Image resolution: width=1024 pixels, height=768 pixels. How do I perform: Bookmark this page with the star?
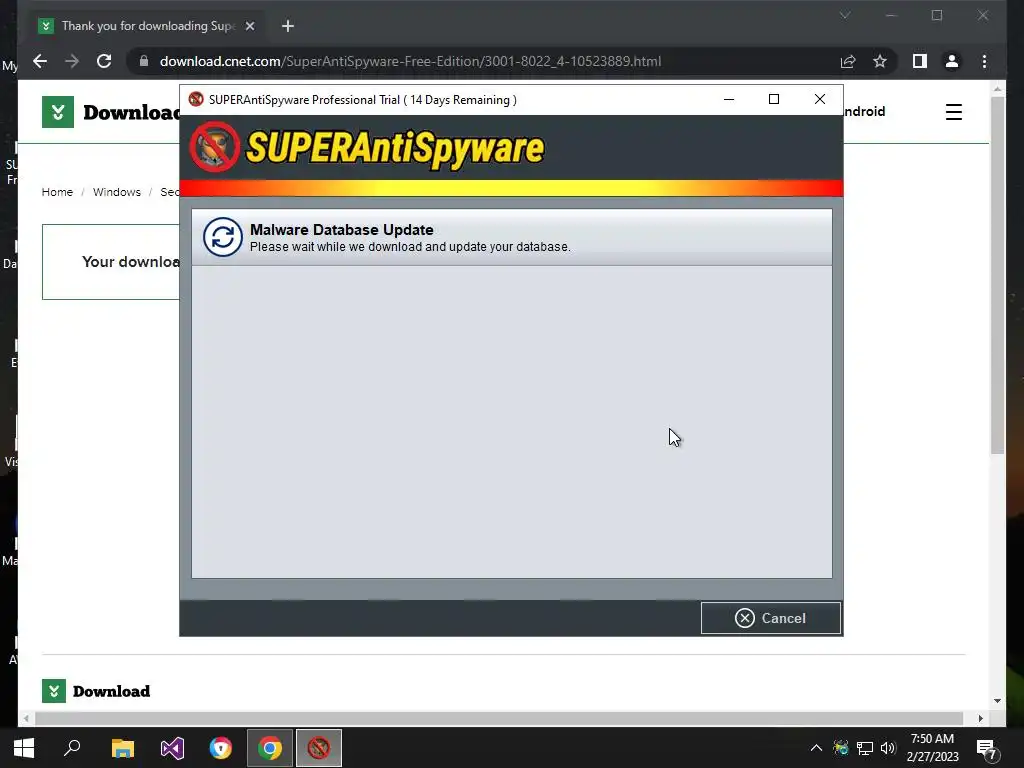pos(880,61)
